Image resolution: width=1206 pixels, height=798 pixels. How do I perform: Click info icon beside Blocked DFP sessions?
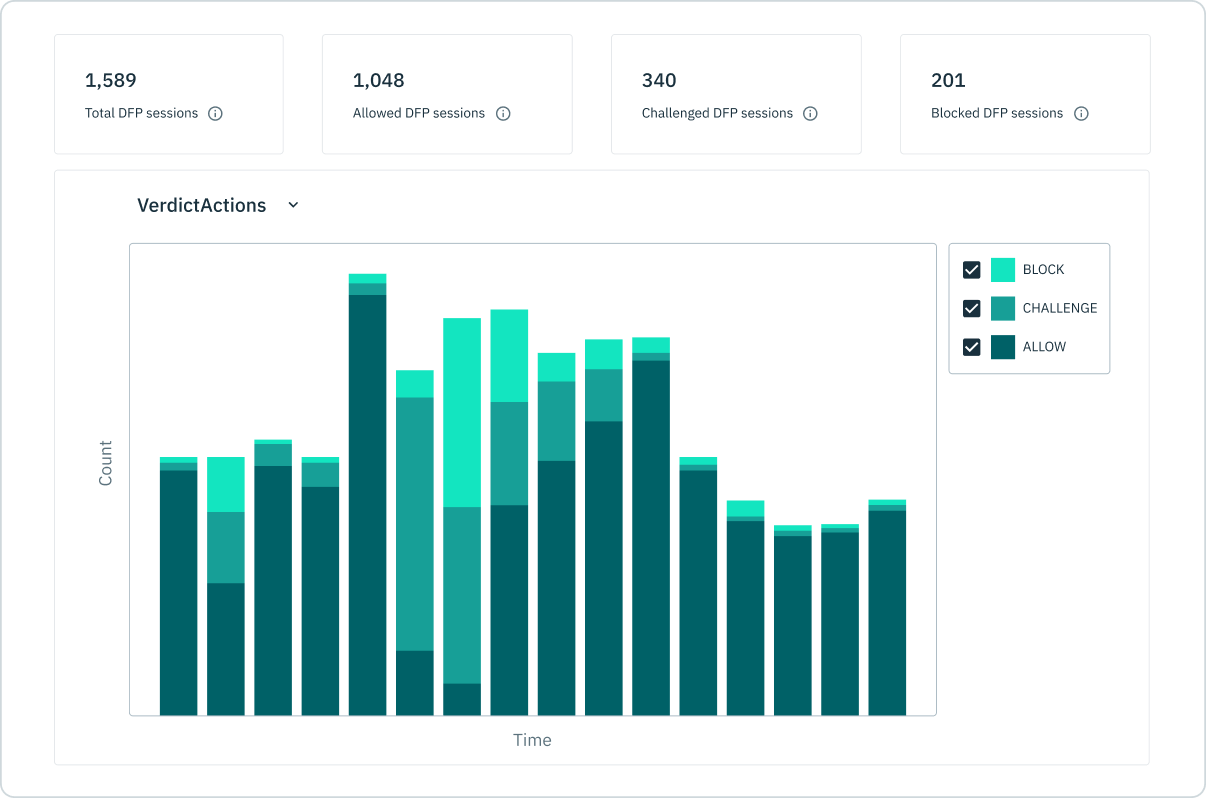point(1081,114)
